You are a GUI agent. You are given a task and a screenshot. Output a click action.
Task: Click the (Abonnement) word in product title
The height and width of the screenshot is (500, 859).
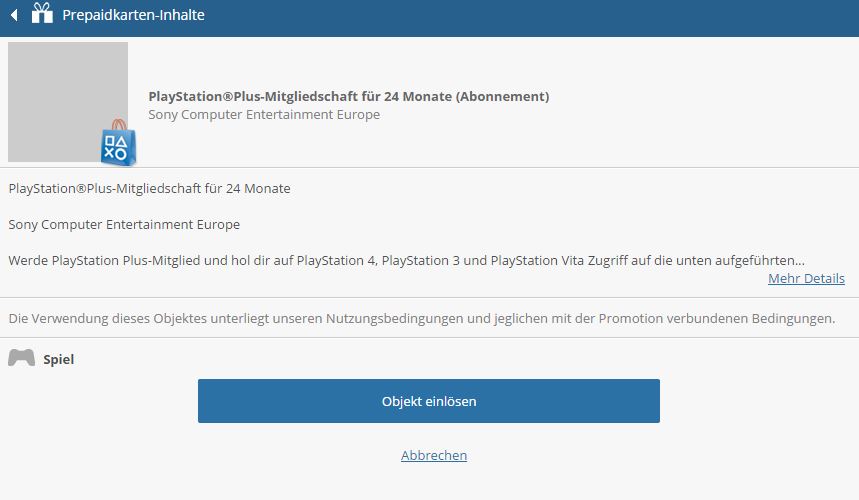click(x=502, y=96)
